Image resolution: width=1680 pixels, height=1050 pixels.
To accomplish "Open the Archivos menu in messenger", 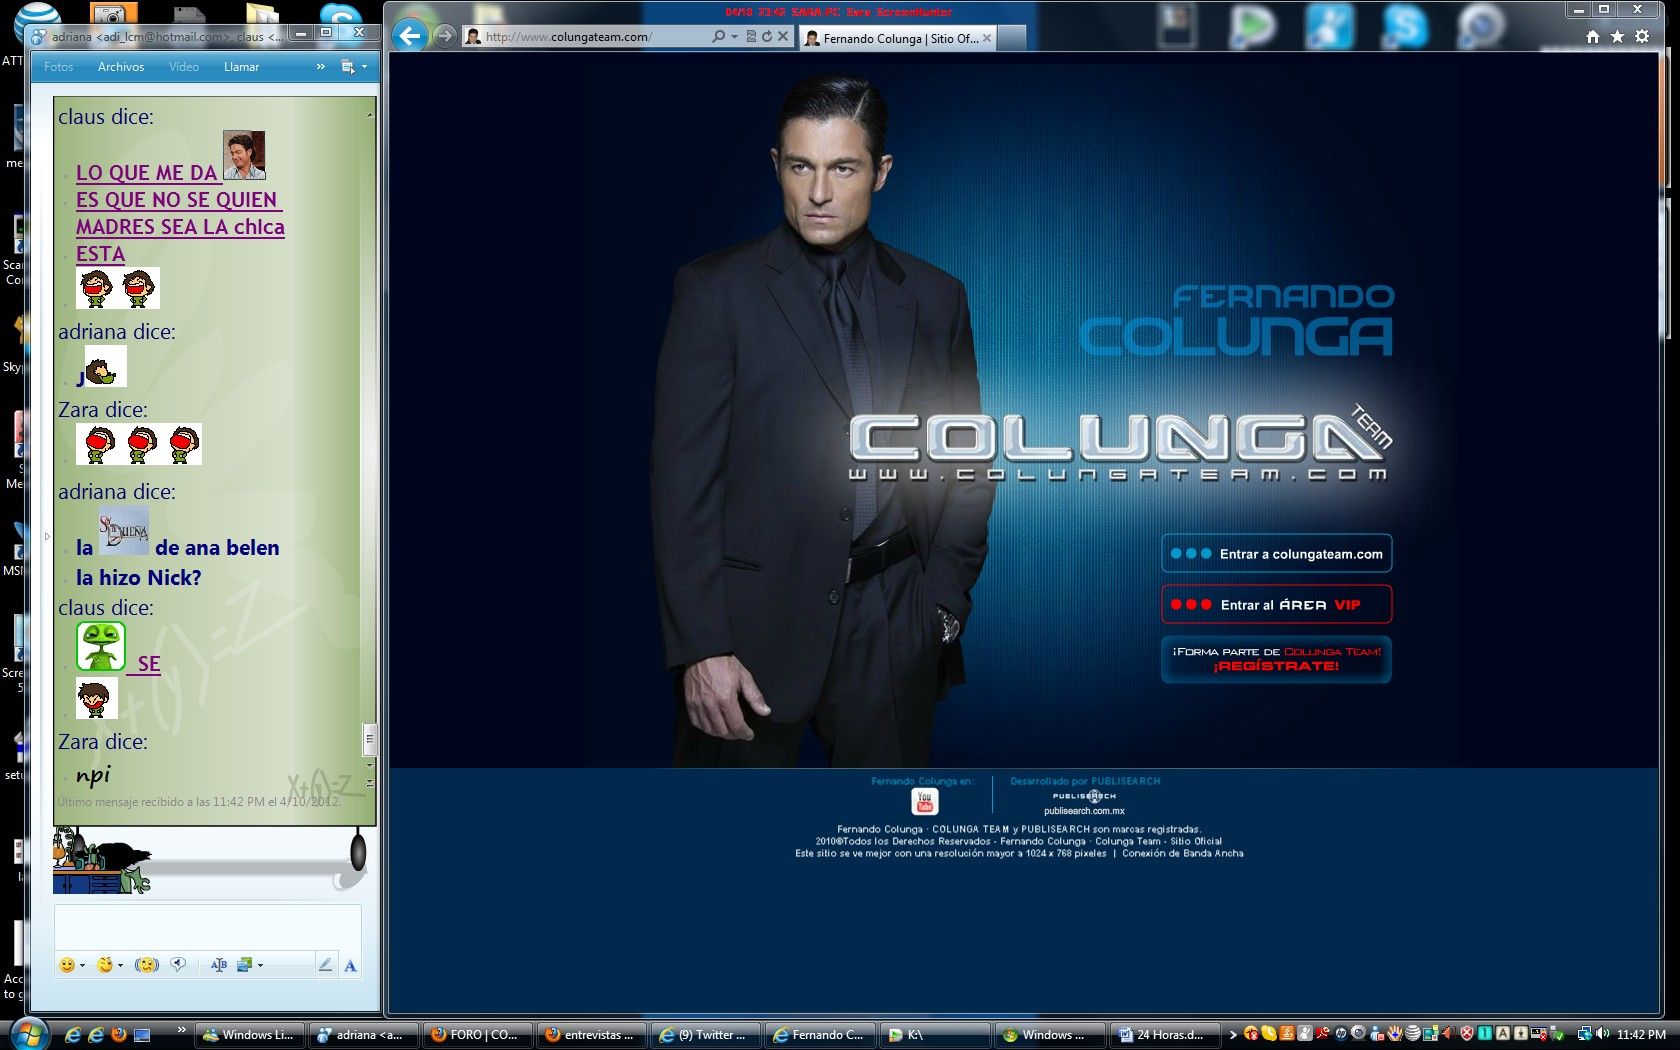I will [x=121, y=67].
